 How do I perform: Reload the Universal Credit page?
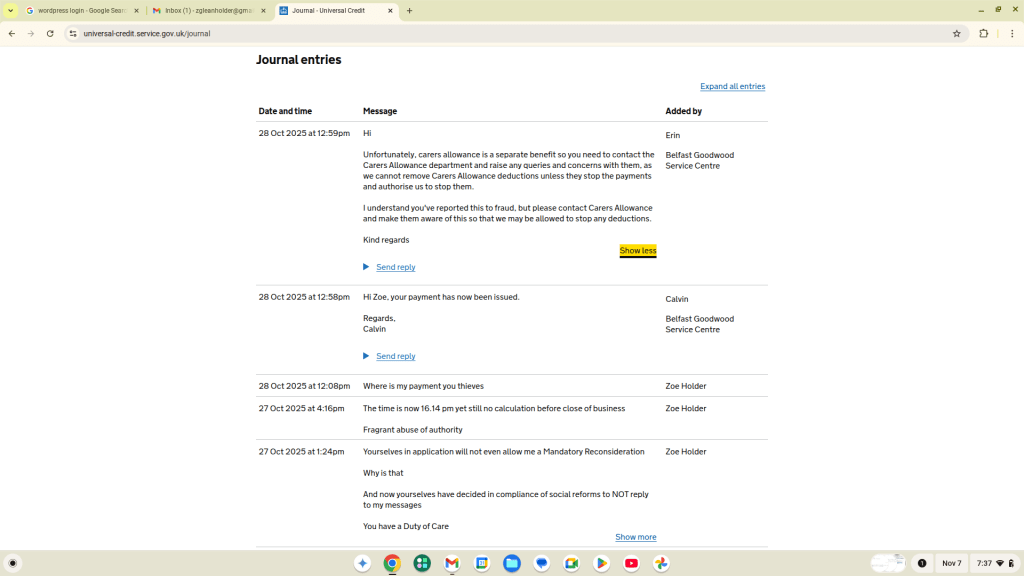click(x=50, y=33)
